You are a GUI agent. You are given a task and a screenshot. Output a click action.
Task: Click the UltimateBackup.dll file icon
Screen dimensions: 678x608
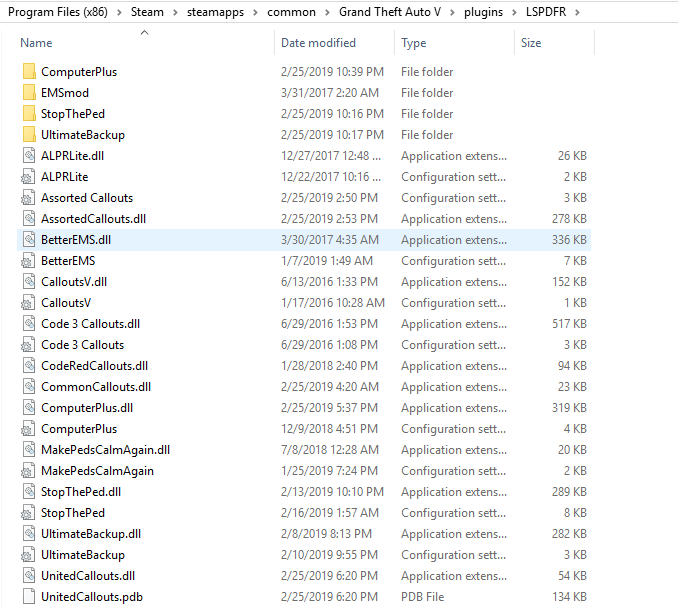coord(29,534)
